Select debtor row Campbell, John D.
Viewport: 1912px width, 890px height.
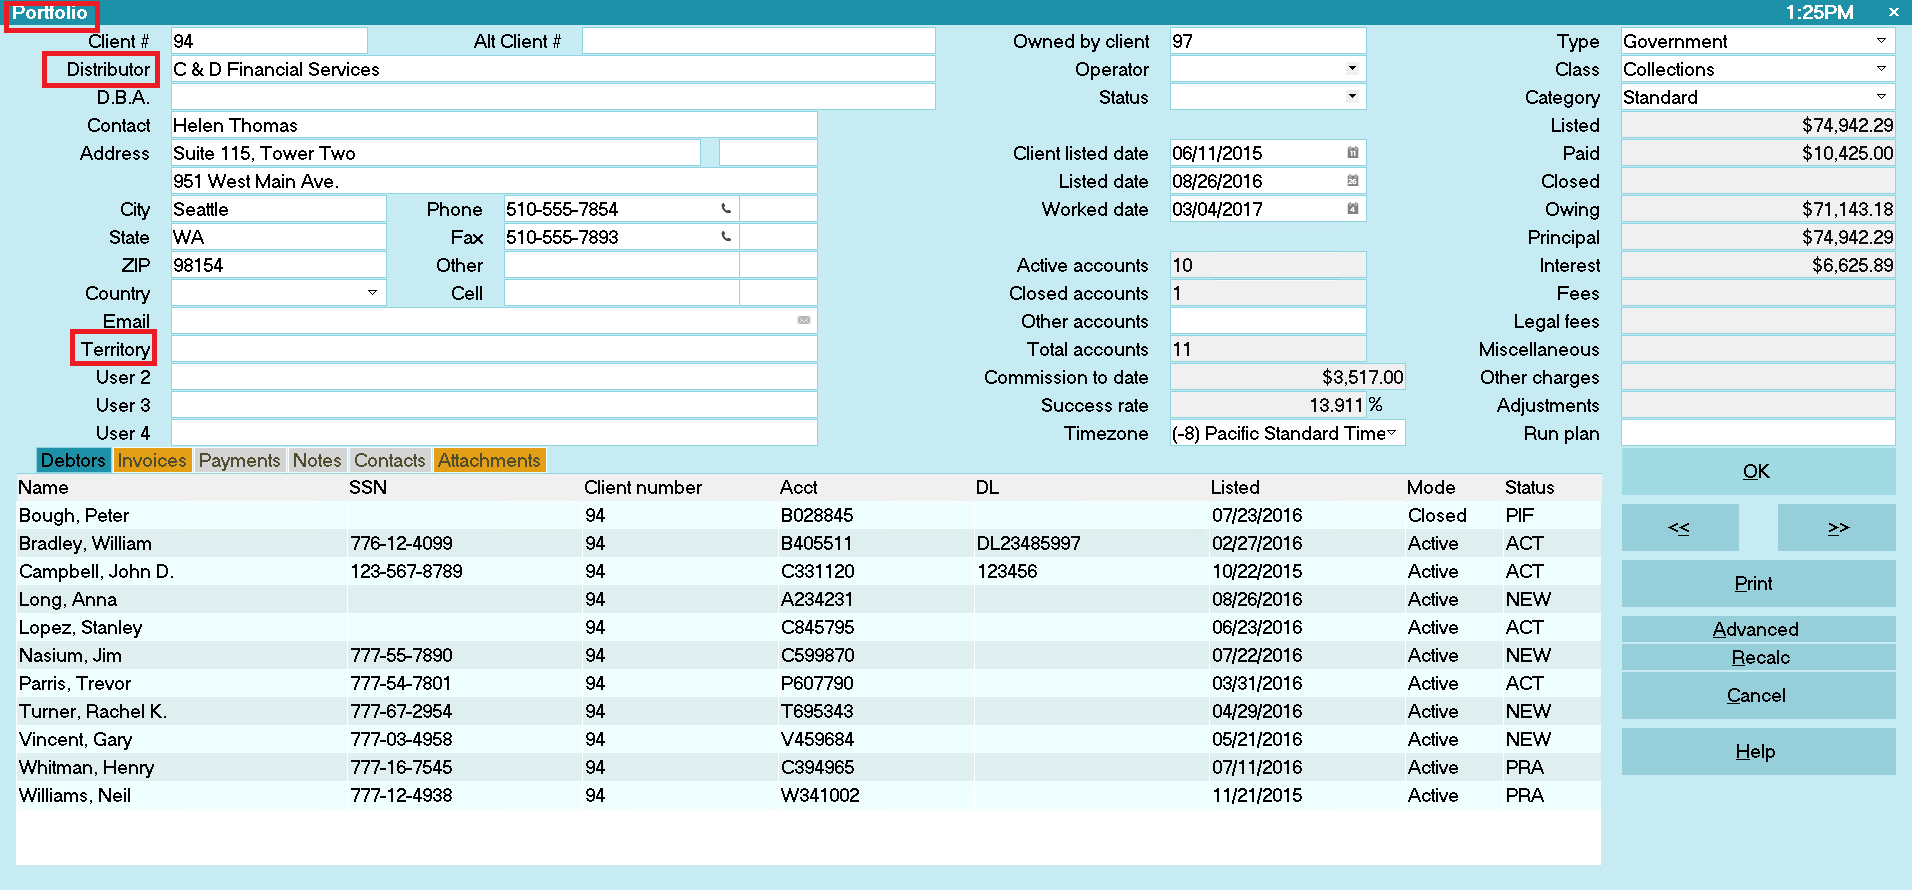(x=808, y=571)
